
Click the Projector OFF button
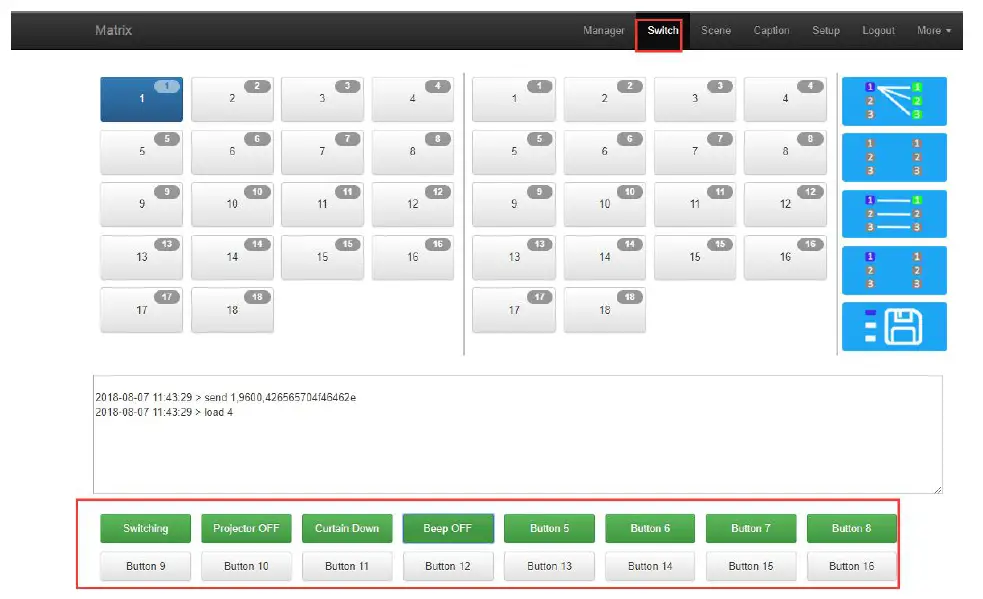point(246,528)
